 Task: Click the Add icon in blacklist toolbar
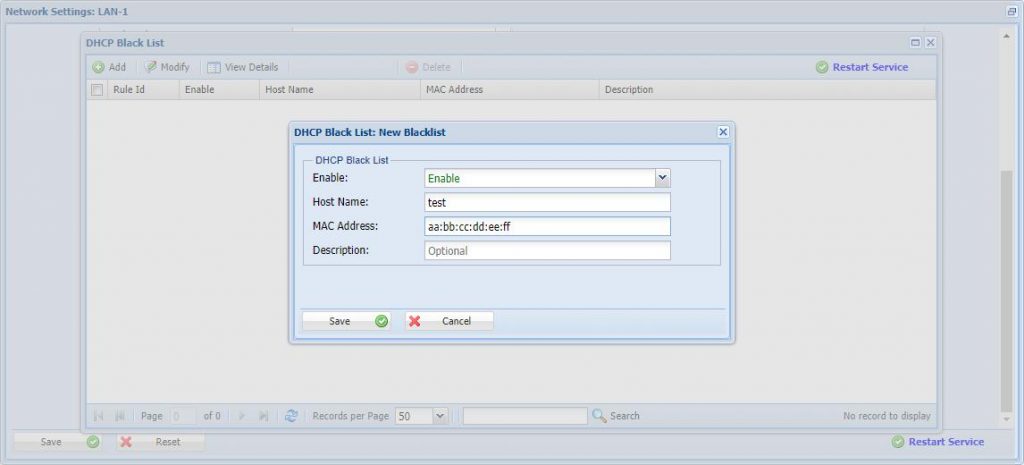click(99, 67)
